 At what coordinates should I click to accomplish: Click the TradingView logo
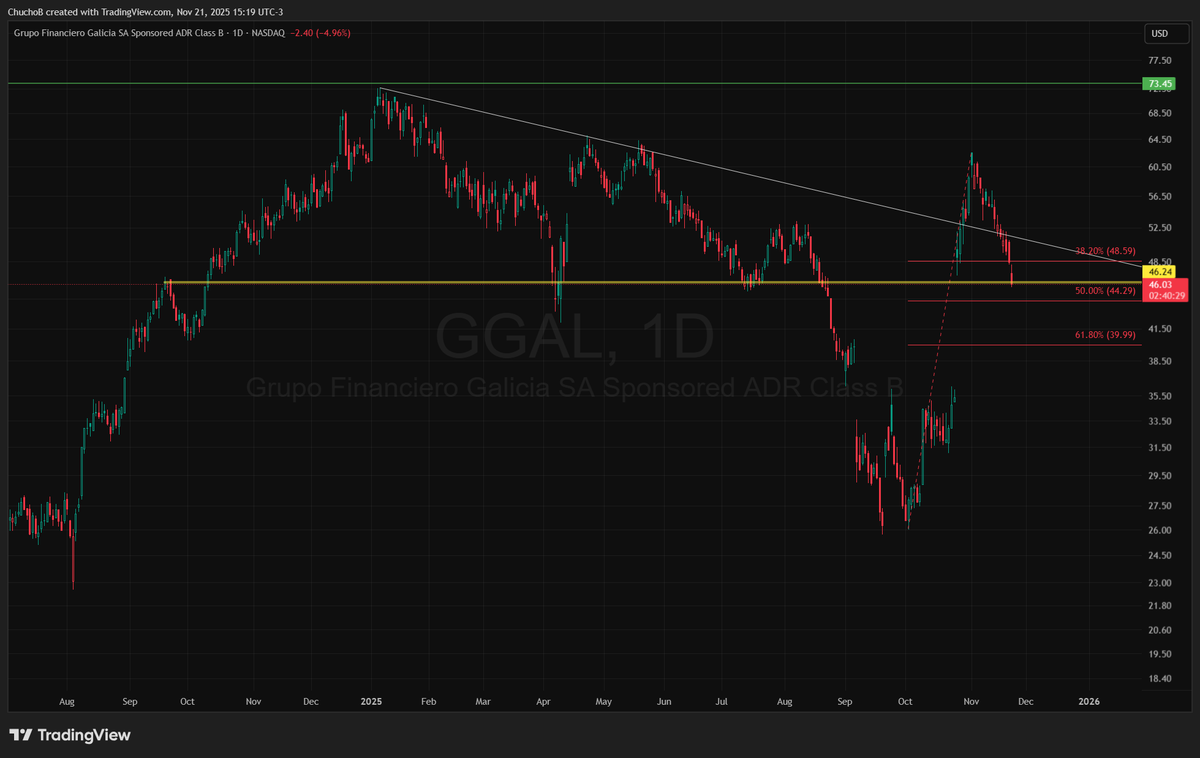coord(70,735)
